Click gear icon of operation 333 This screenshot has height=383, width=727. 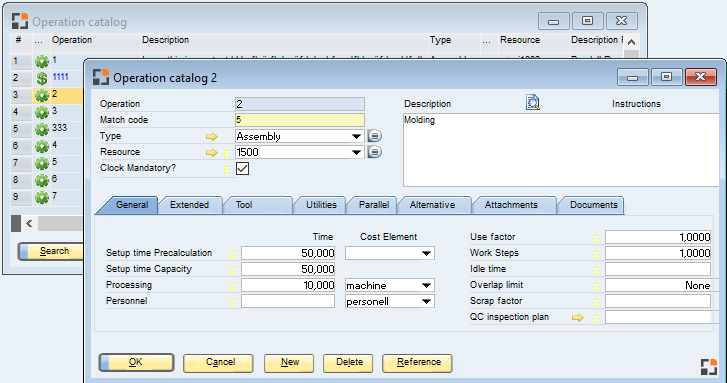tap(42, 129)
